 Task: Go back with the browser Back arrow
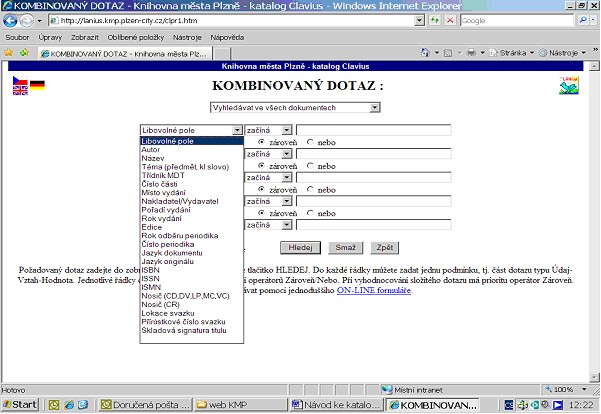12,19
